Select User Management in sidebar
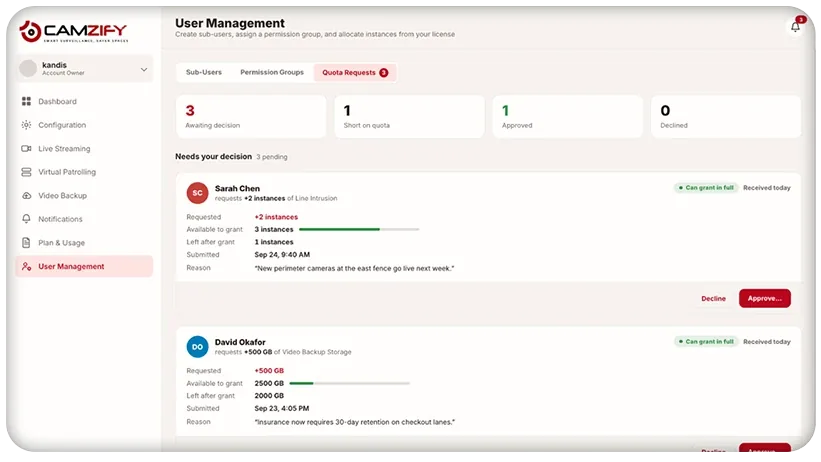This screenshot has width=821, height=462. (84, 266)
